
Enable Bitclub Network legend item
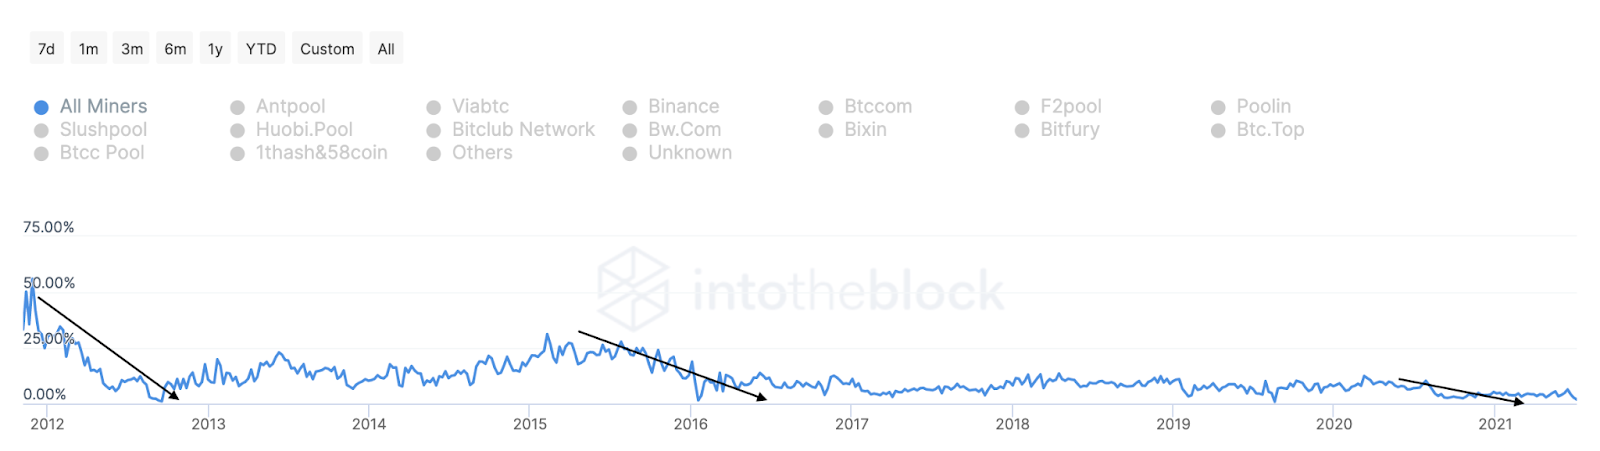(511, 129)
